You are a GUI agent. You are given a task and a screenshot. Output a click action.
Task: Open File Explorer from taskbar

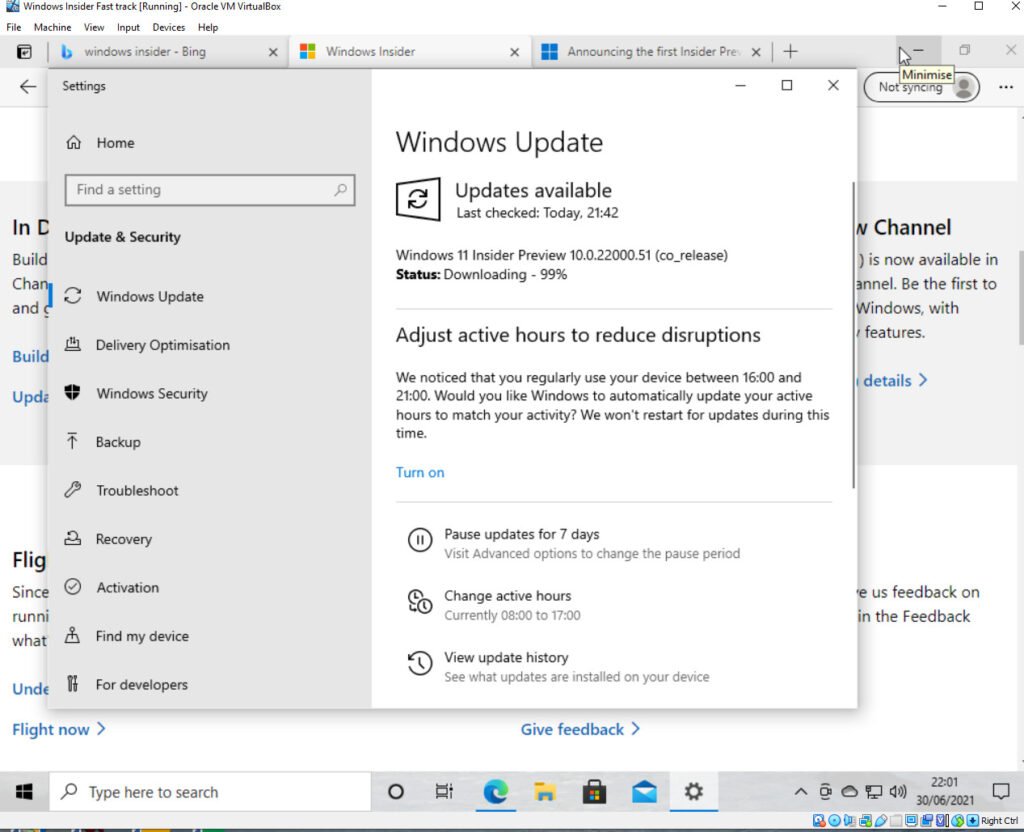click(x=545, y=792)
